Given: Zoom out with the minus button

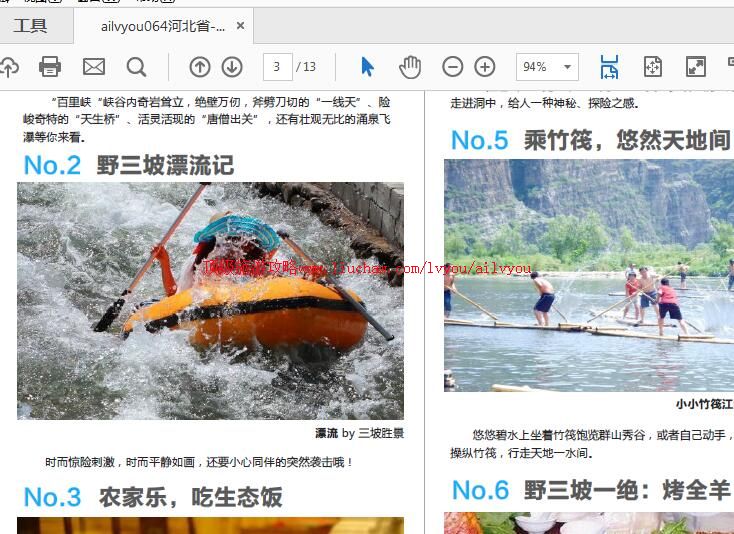Looking at the screenshot, I should click(x=453, y=67).
